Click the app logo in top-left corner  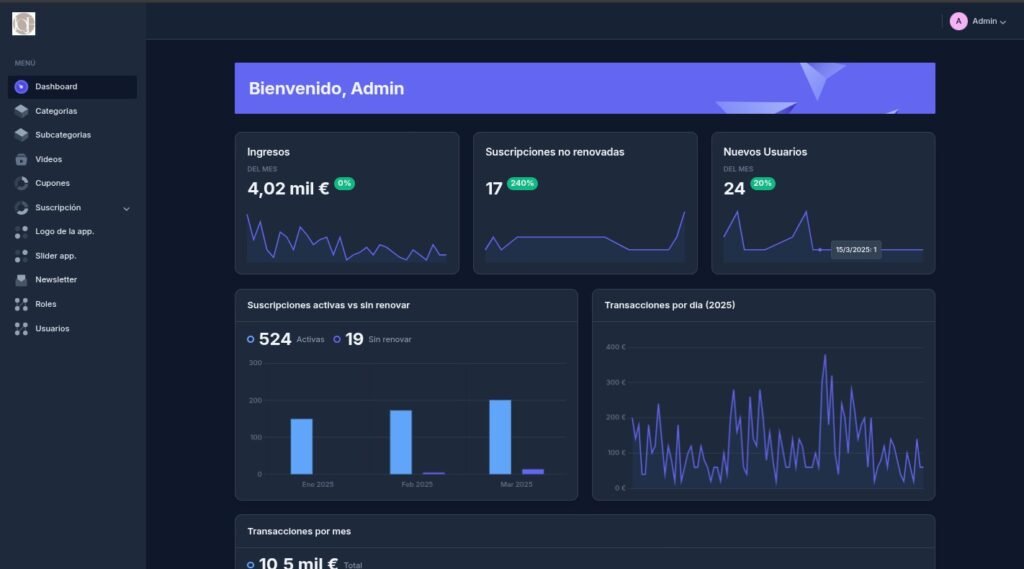point(23,23)
